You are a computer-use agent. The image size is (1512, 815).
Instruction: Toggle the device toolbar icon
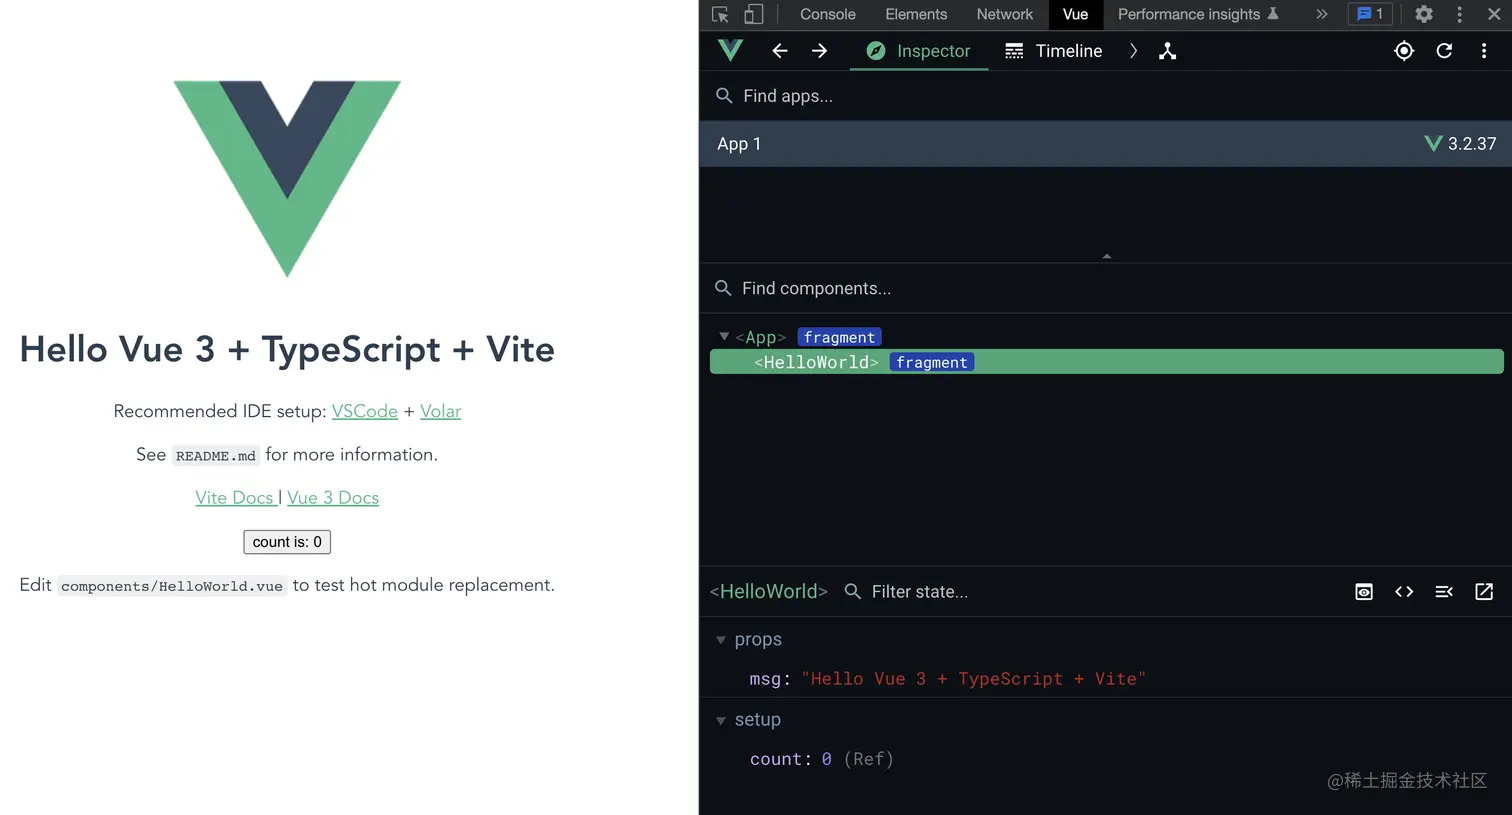click(x=753, y=14)
